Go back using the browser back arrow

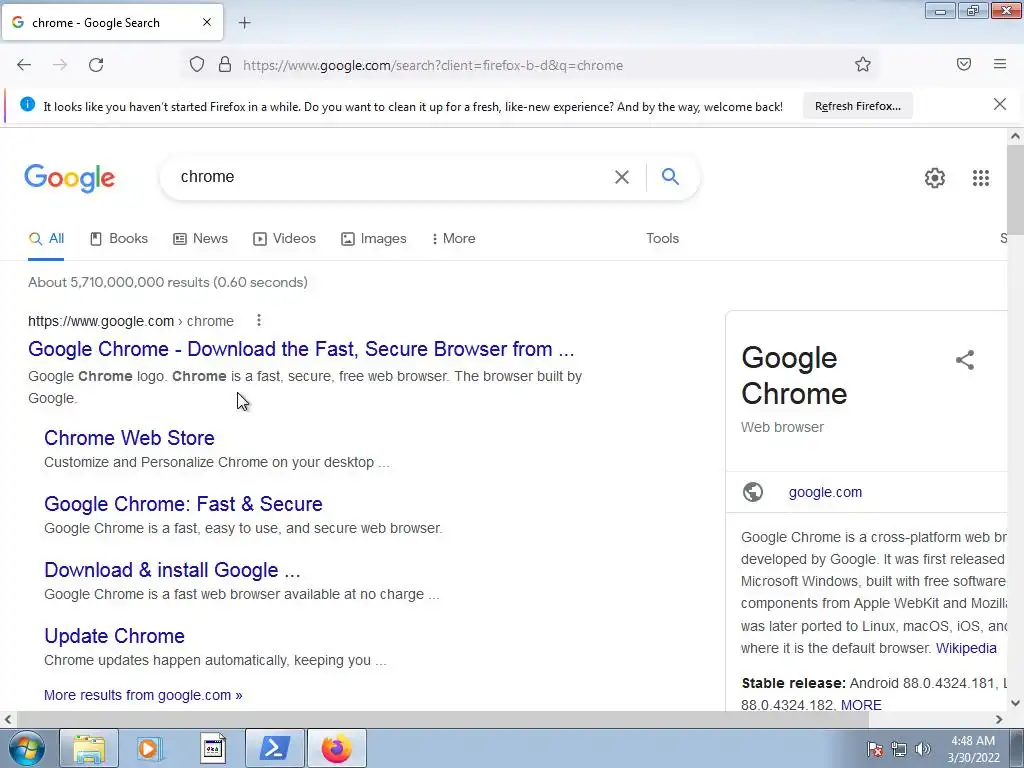(x=24, y=65)
